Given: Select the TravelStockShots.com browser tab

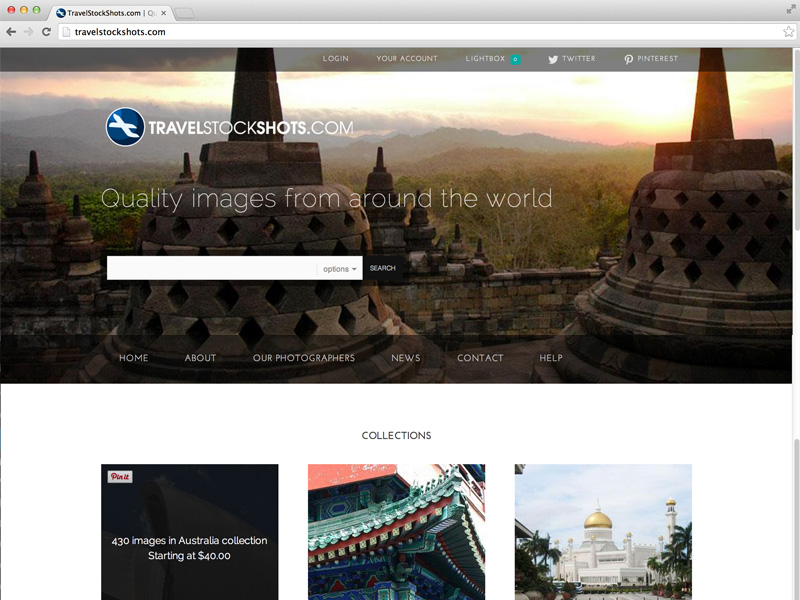Looking at the screenshot, I should point(110,13).
